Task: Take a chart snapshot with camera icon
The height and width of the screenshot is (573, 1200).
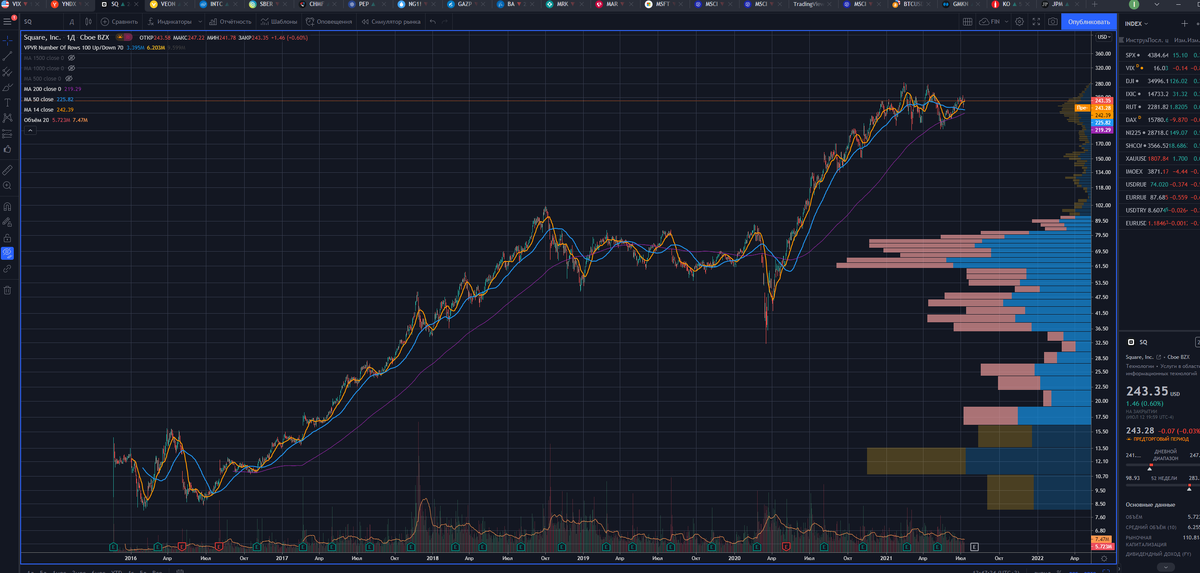Action: tap(1052, 21)
